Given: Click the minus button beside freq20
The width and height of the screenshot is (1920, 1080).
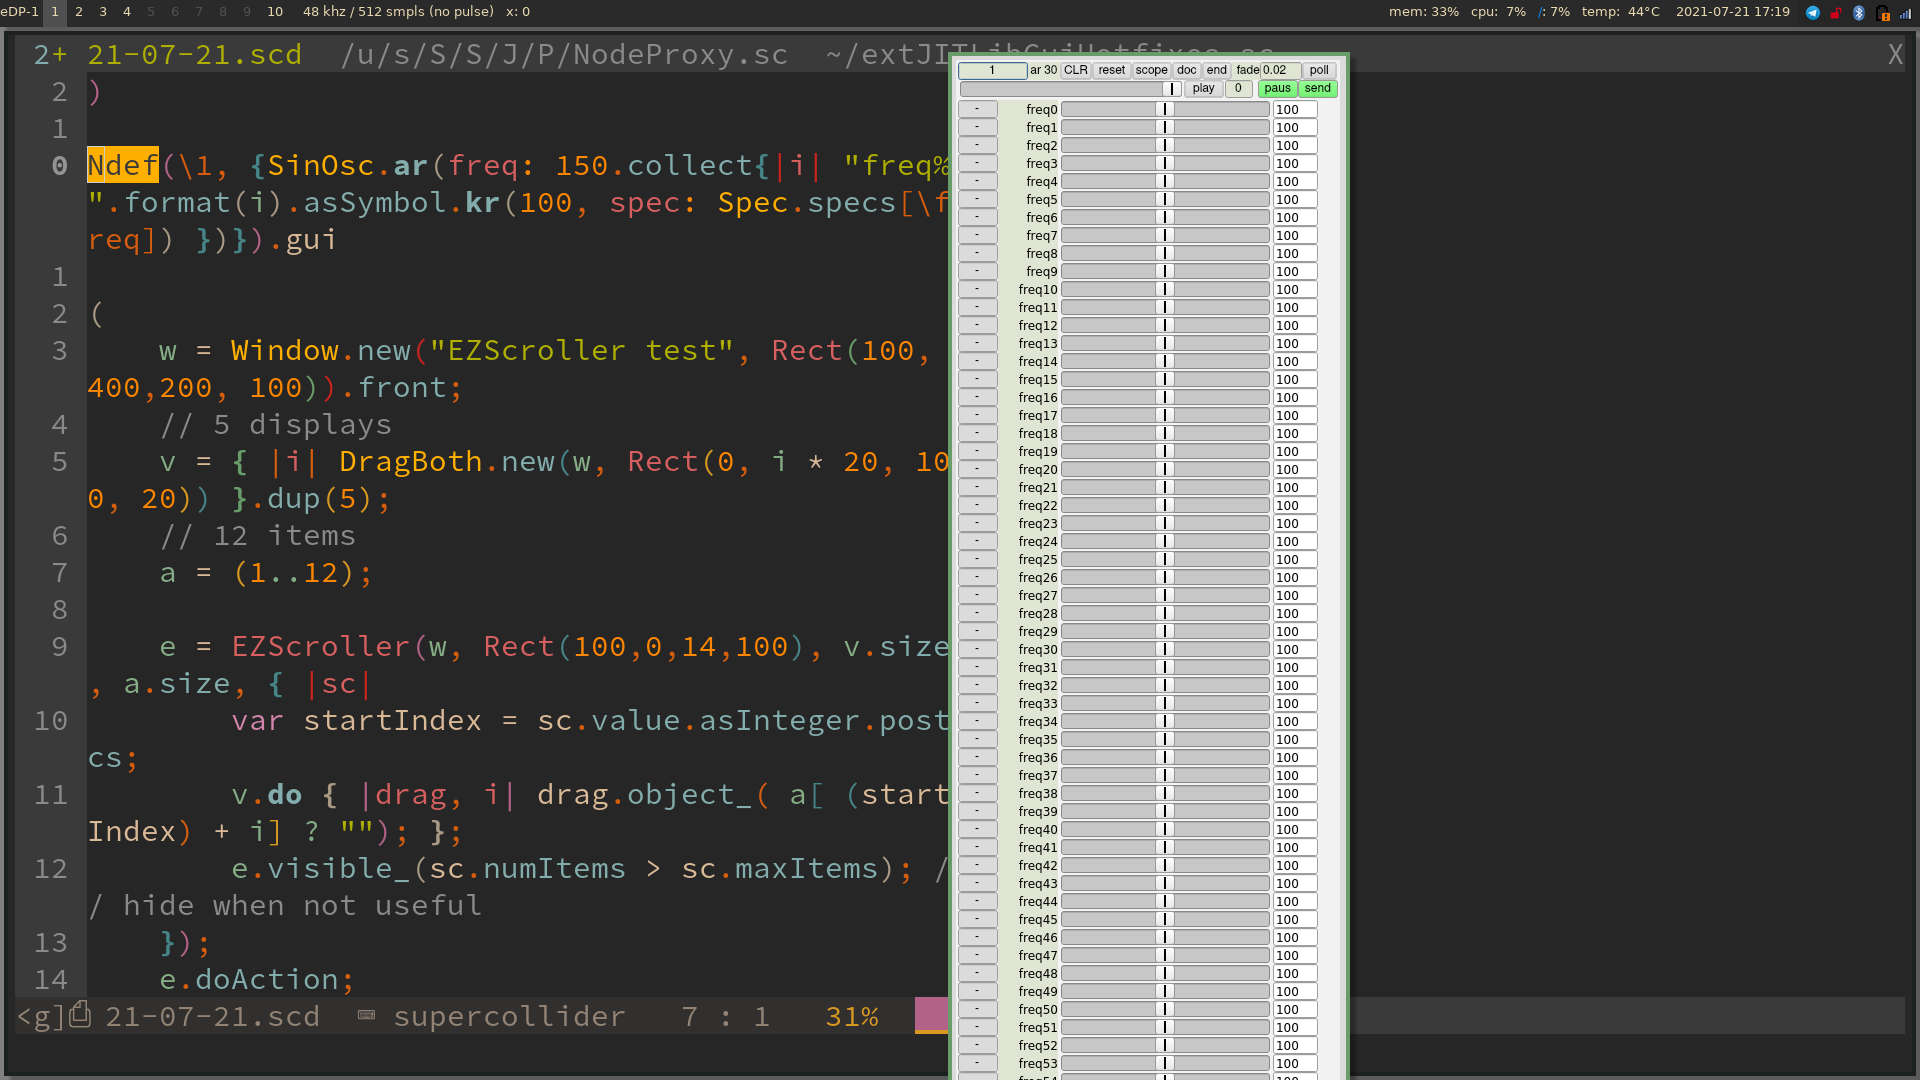Looking at the screenshot, I should [x=977, y=469].
